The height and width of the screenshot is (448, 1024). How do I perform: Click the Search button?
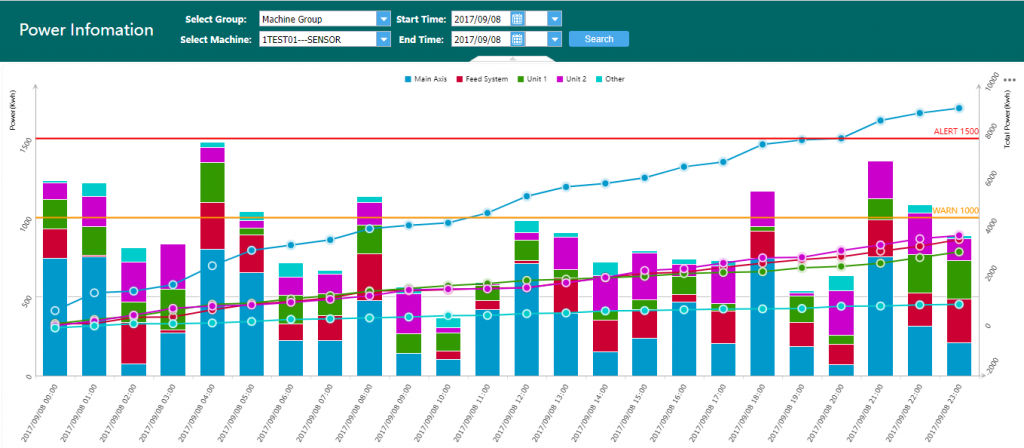click(599, 39)
